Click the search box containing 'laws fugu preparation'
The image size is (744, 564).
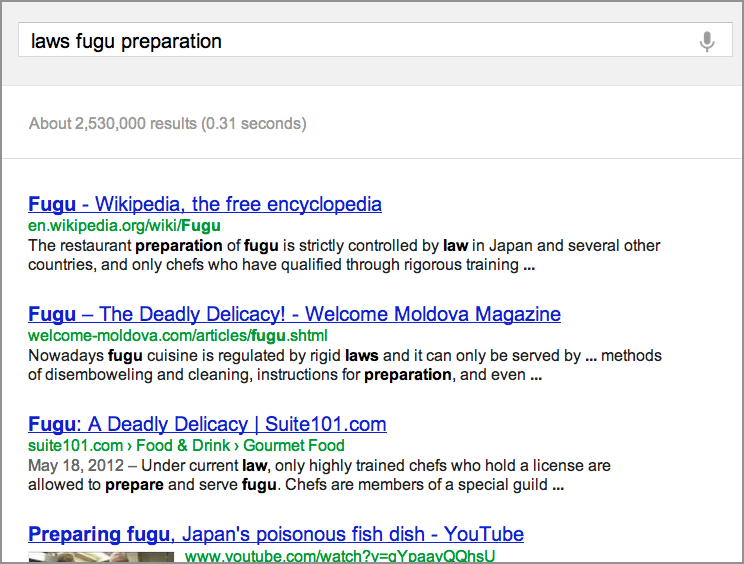350,41
